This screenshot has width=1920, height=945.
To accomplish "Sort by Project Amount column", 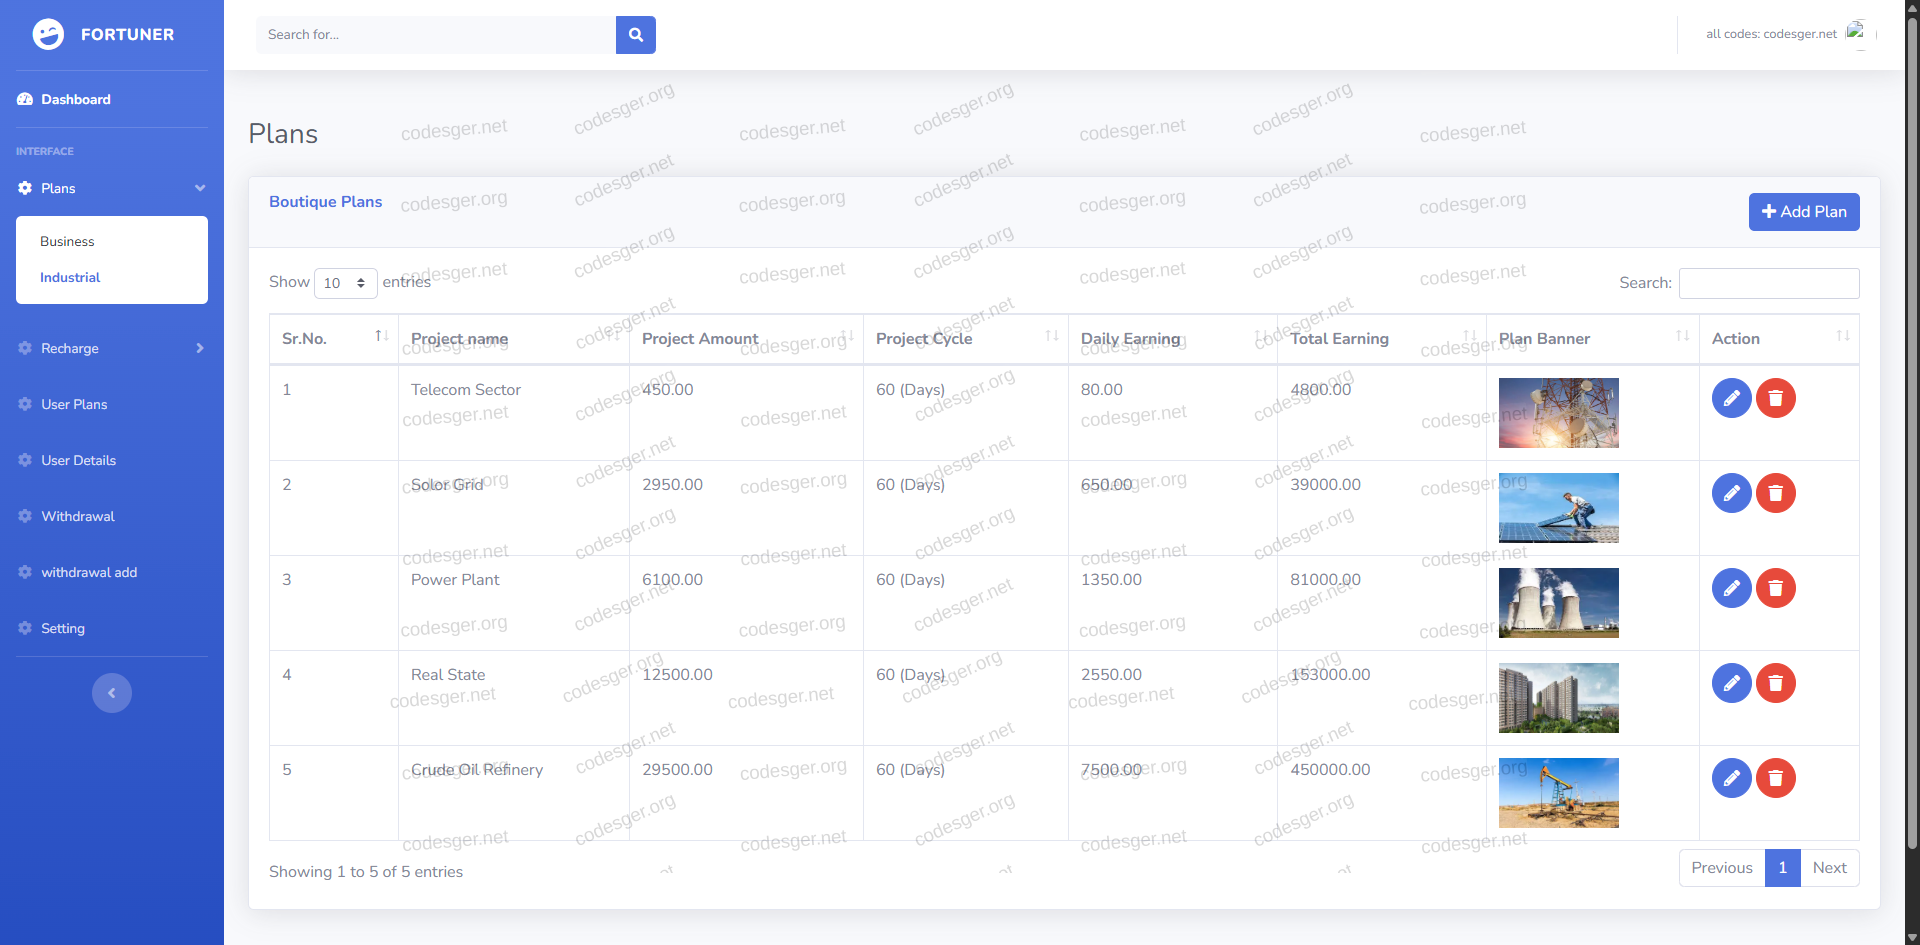I will 745,339.
